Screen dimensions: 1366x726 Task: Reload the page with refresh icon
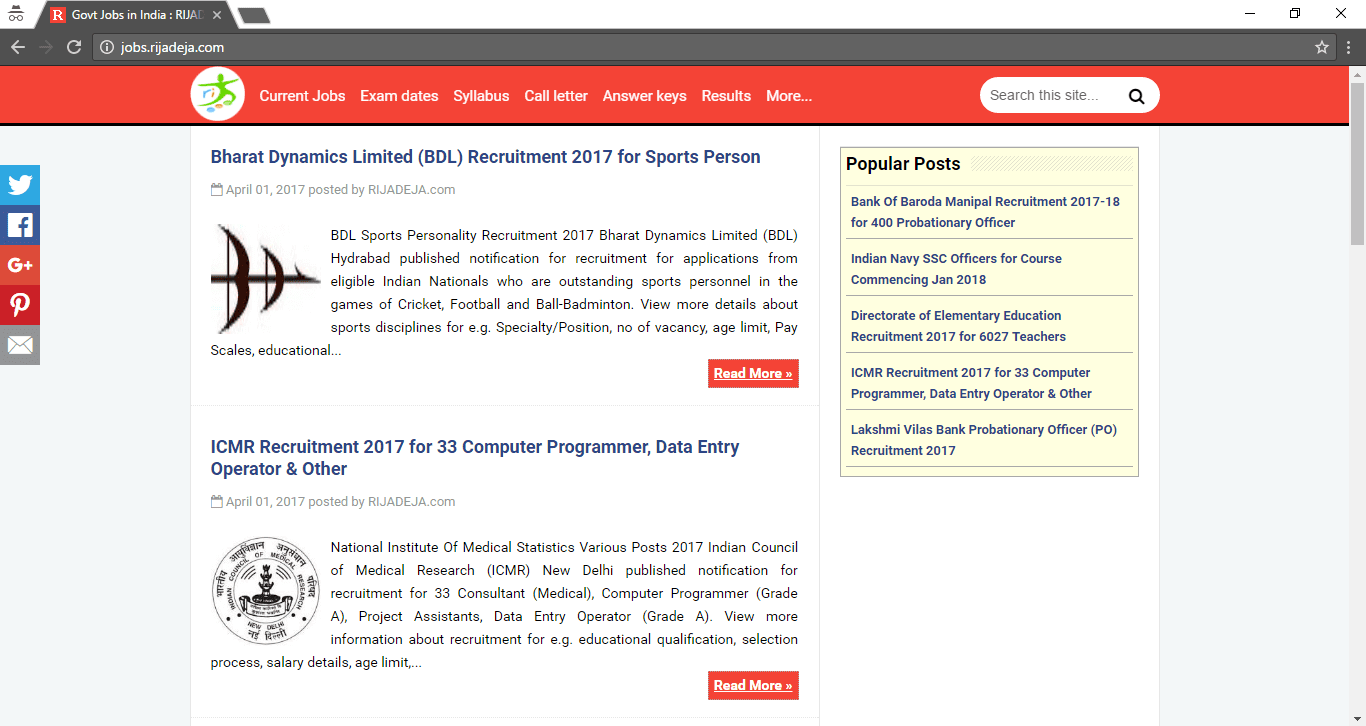point(74,47)
